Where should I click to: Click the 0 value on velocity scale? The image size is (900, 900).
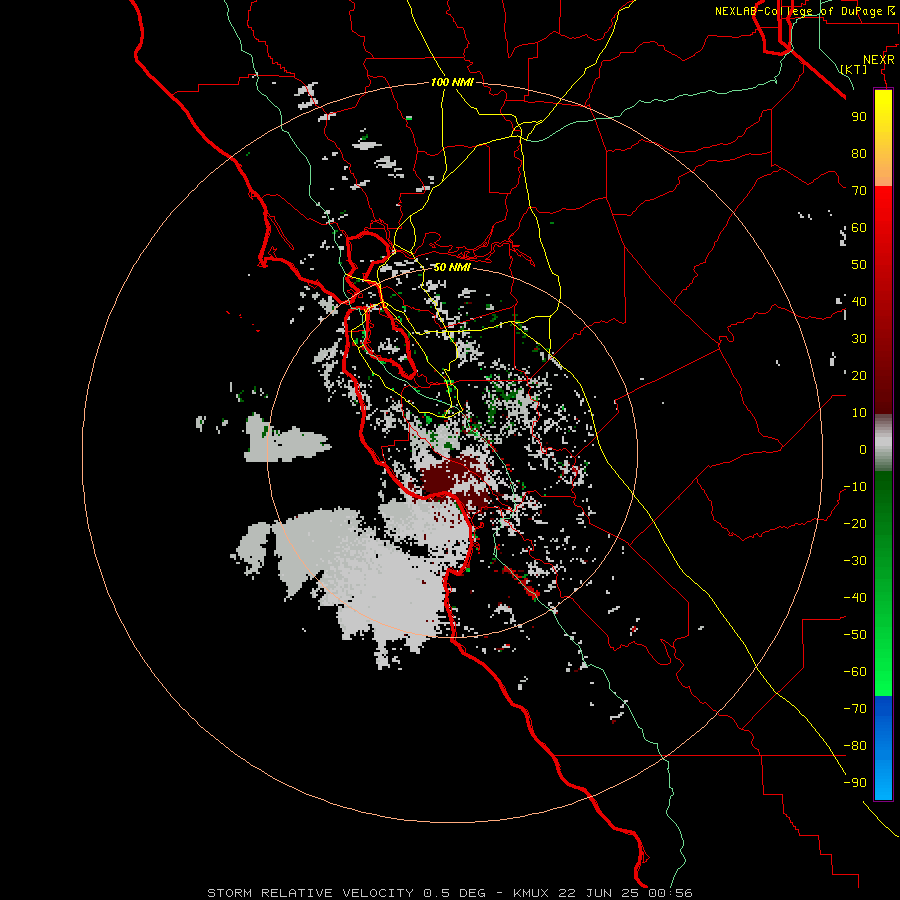pyautogui.click(x=863, y=450)
